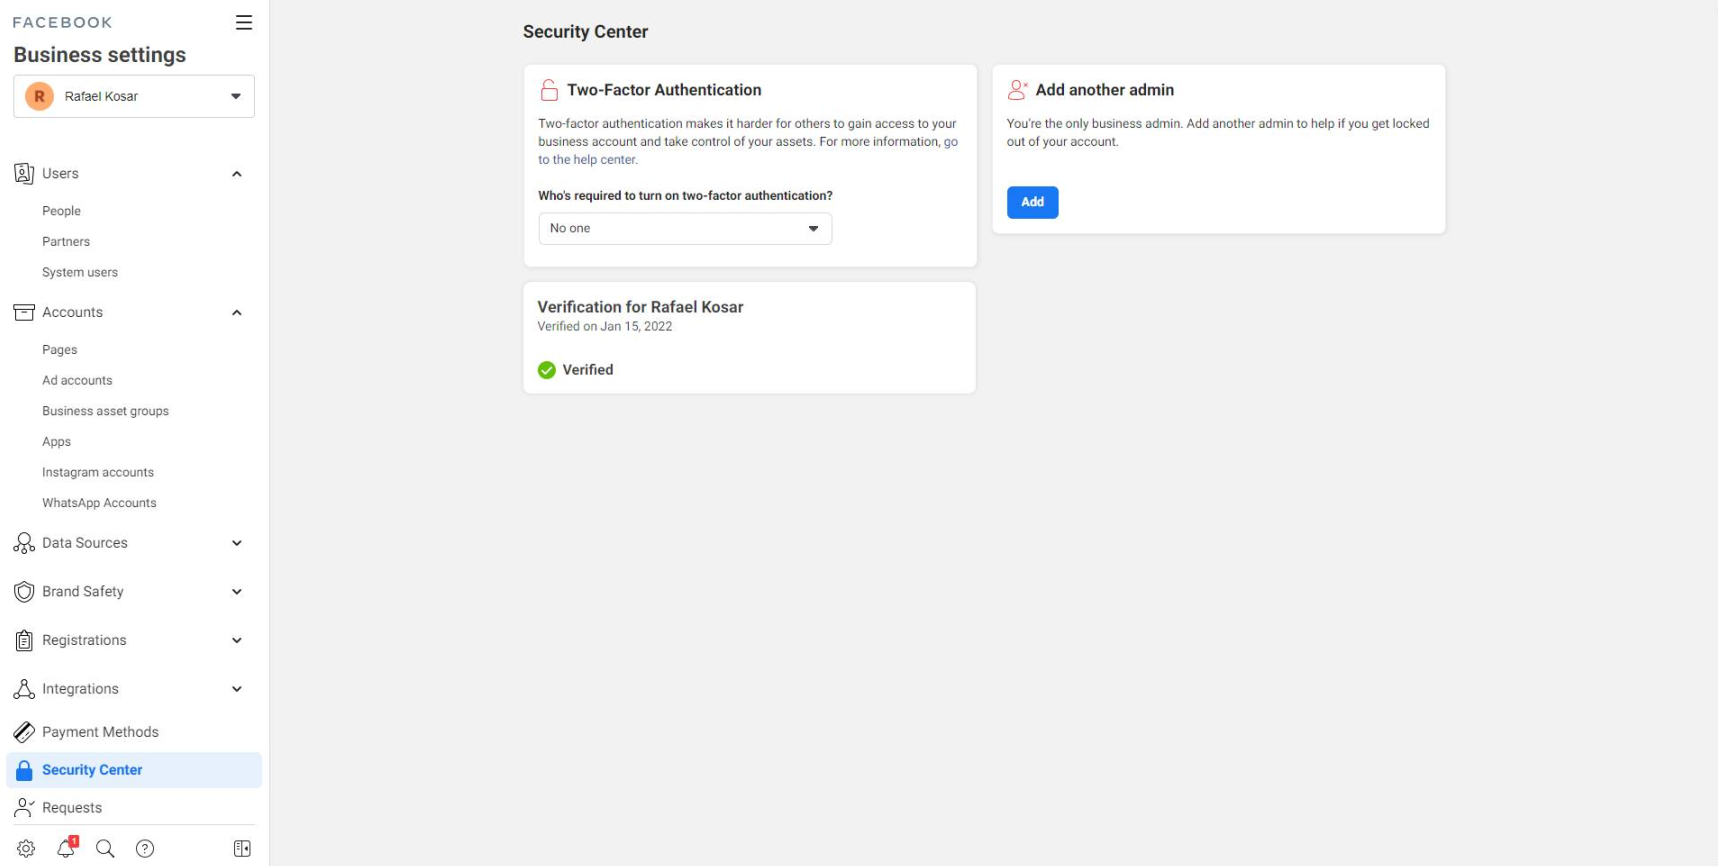The image size is (1718, 866).
Task: Open the help question mark icon
Action: click(x=145, y=848)
